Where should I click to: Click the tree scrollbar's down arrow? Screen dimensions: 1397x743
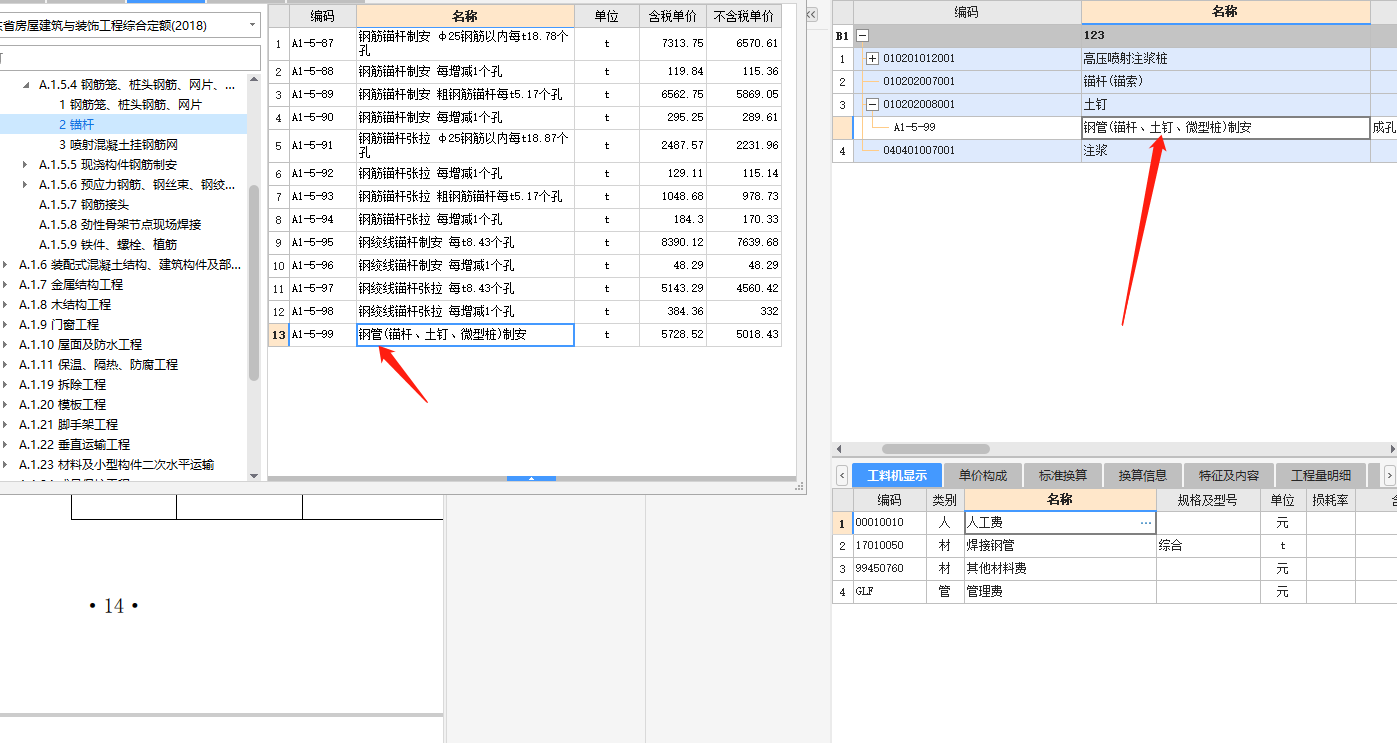click(x=254, y=476)
